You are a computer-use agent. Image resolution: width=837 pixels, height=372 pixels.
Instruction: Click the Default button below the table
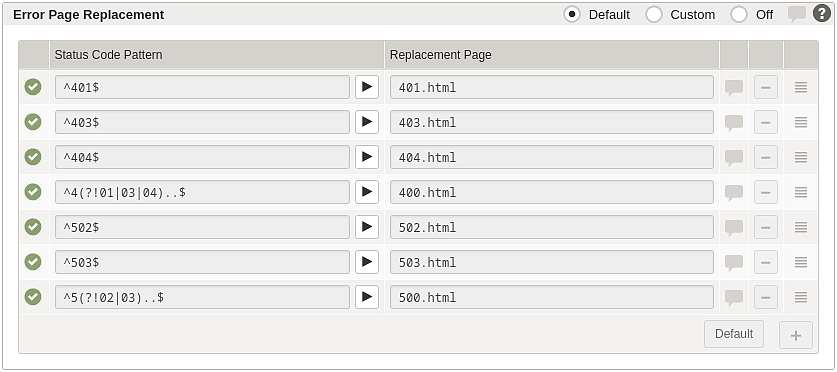pyautogui.click(x=734, y=334)
